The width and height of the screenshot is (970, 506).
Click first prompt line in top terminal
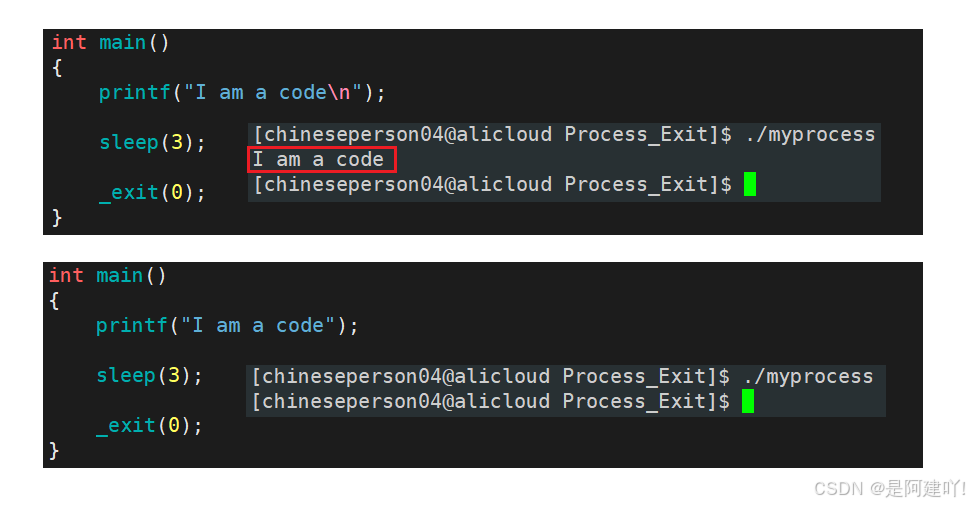pyautogui.click(x=564, y=134)
